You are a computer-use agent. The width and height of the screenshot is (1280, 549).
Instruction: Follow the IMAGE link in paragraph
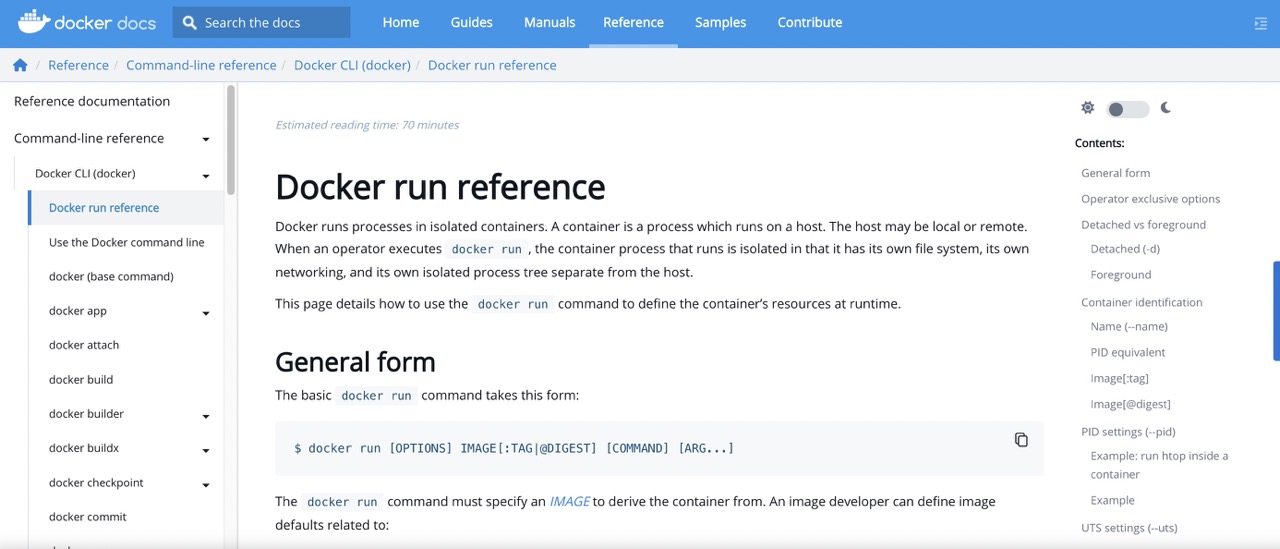click(569, 501)
